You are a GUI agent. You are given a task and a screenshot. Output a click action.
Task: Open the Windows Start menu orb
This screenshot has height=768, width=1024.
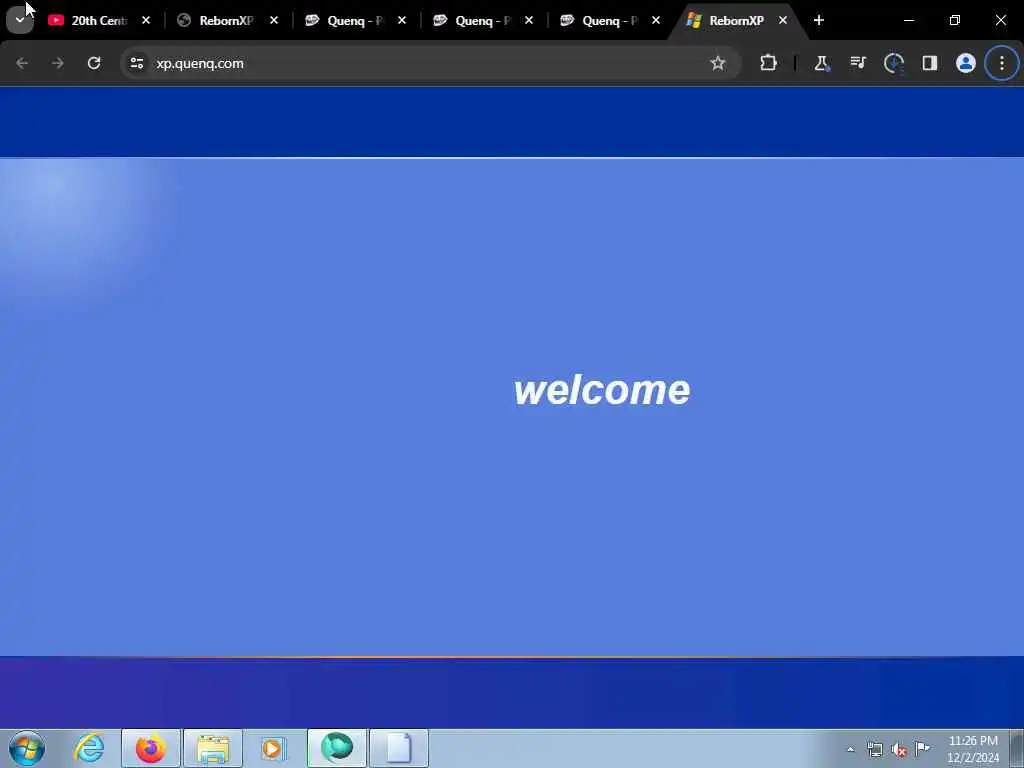(27, 748)
